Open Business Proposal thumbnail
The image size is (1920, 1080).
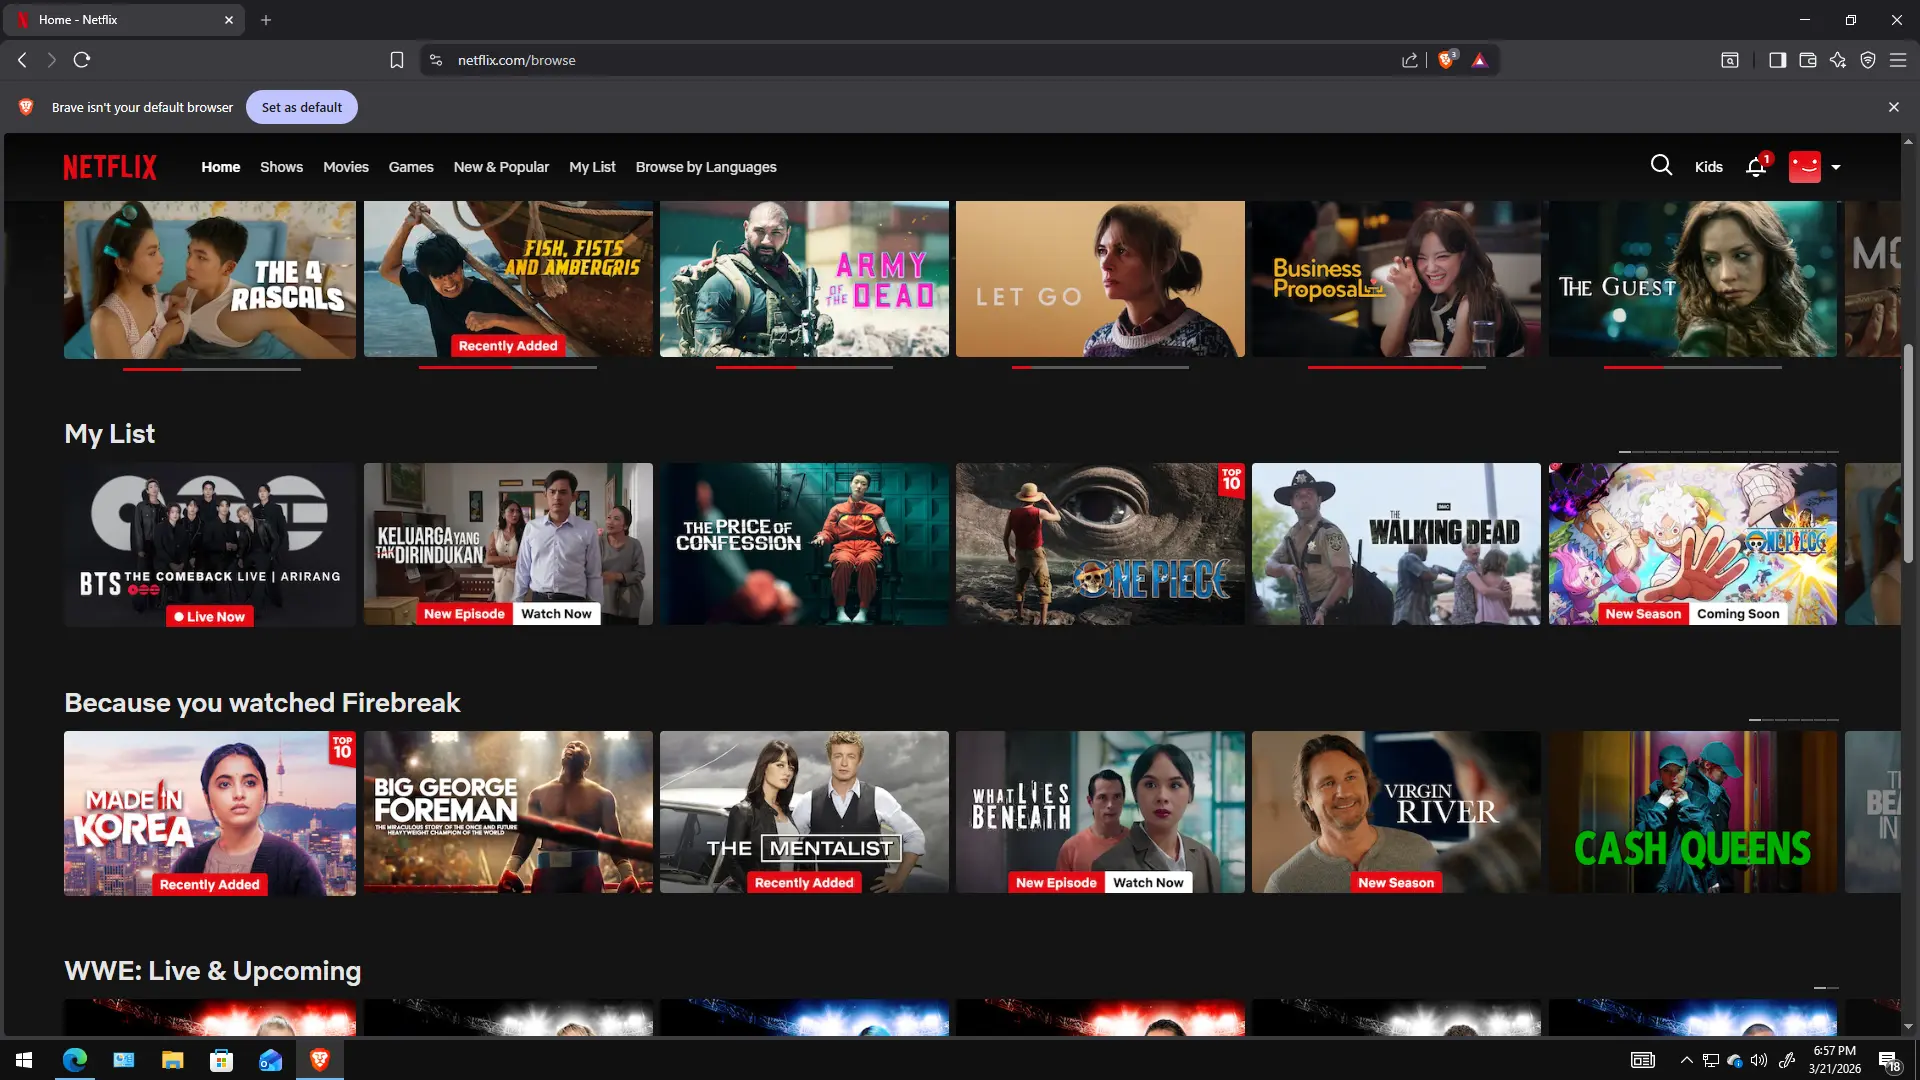pos(1396,279)
